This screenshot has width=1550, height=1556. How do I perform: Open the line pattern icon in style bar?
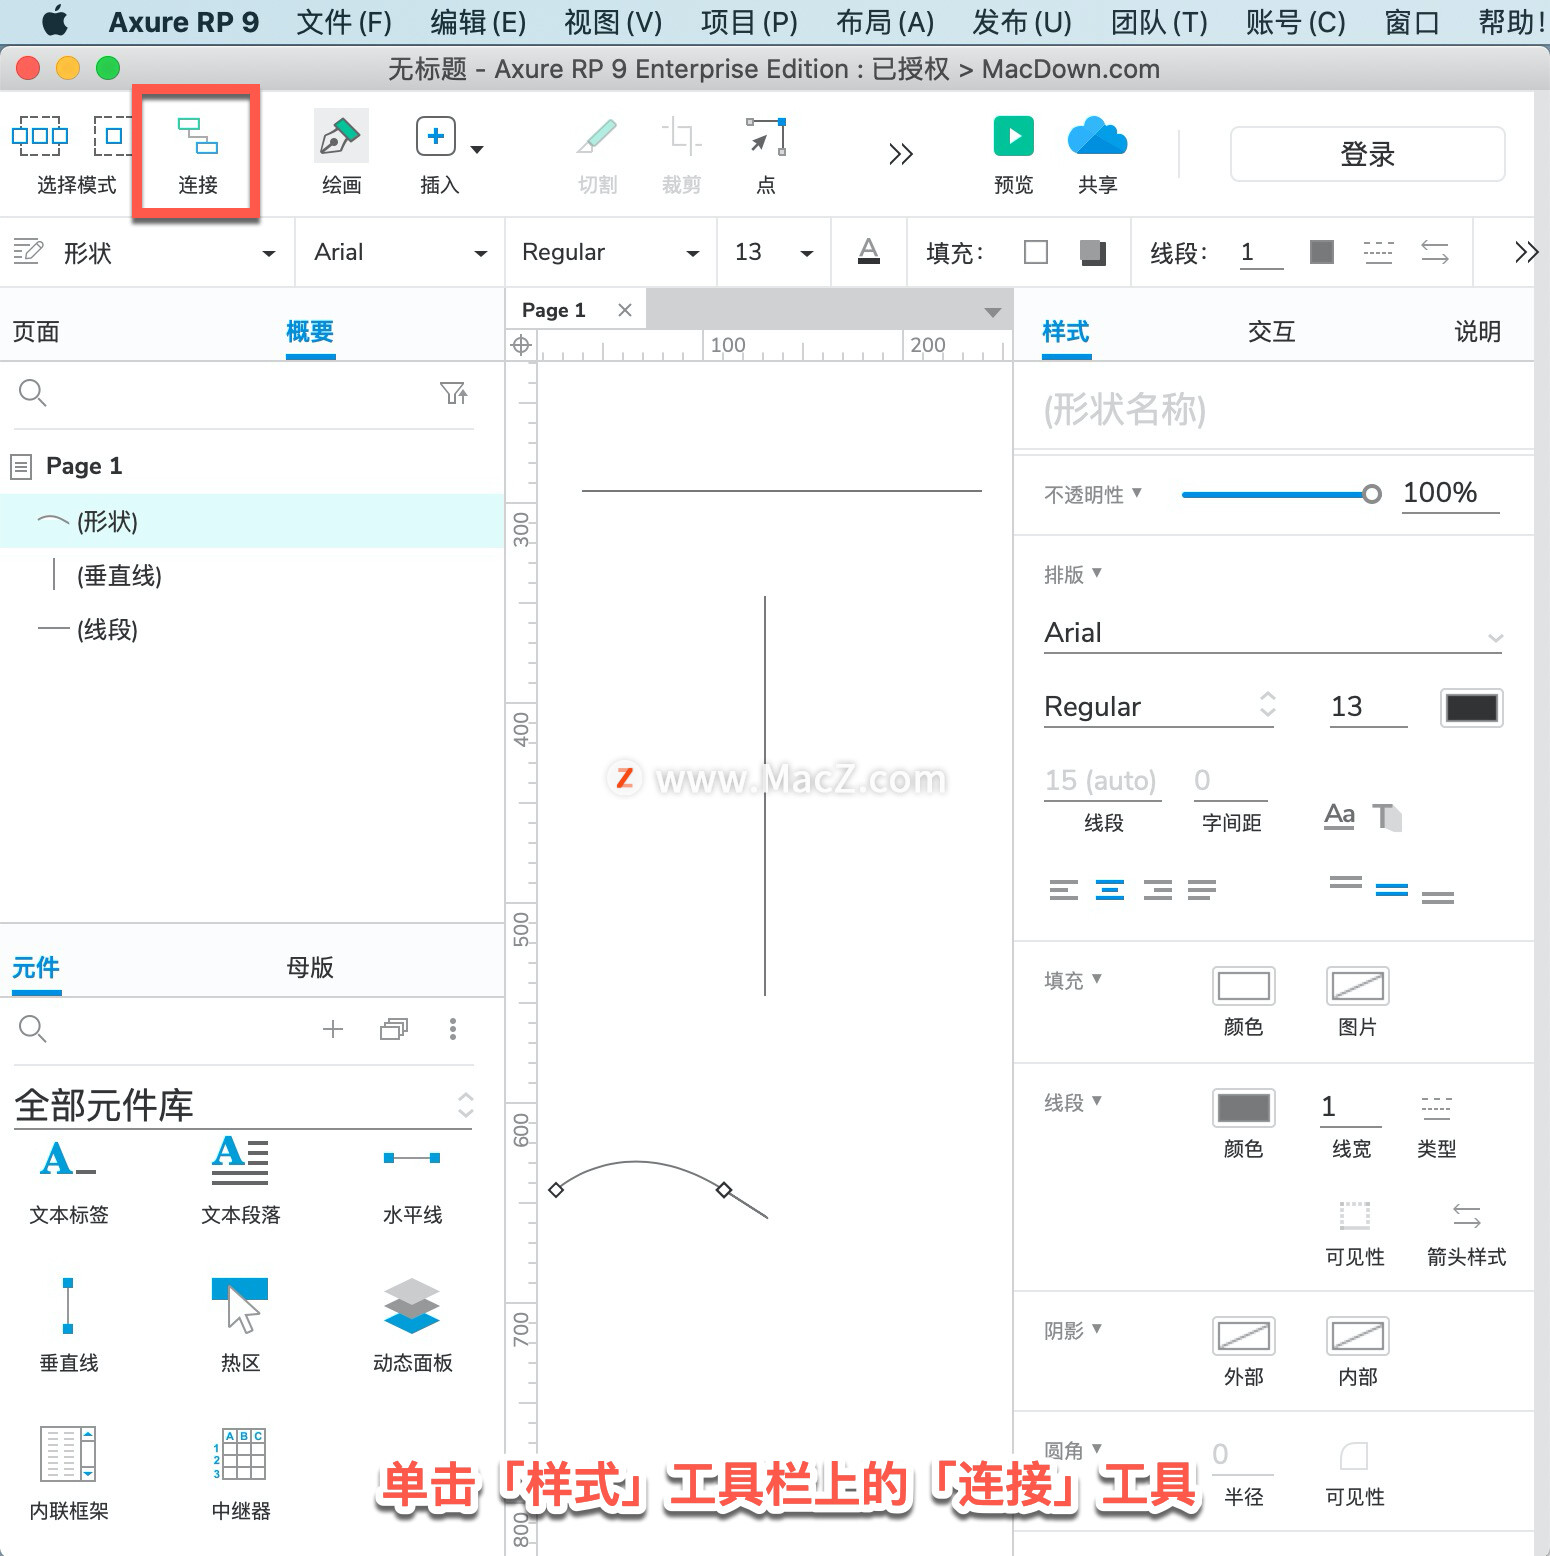click(1378, 252)
